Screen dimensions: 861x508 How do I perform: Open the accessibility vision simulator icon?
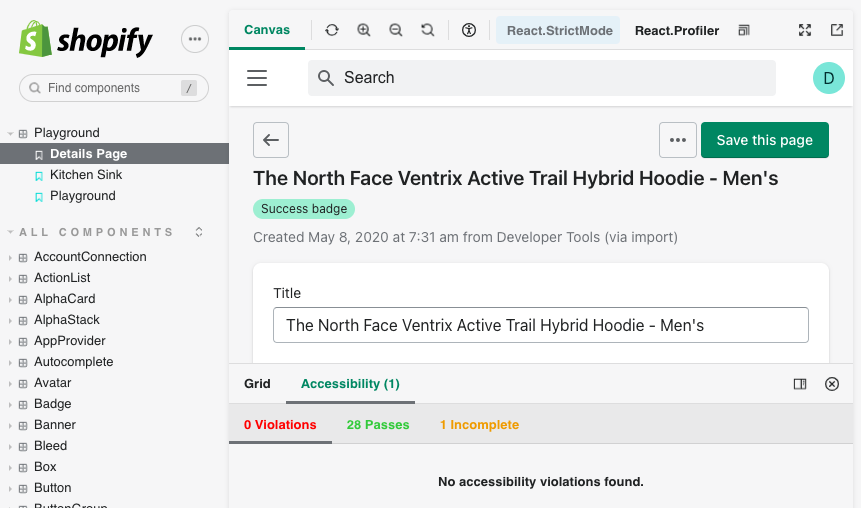[469, 30]
